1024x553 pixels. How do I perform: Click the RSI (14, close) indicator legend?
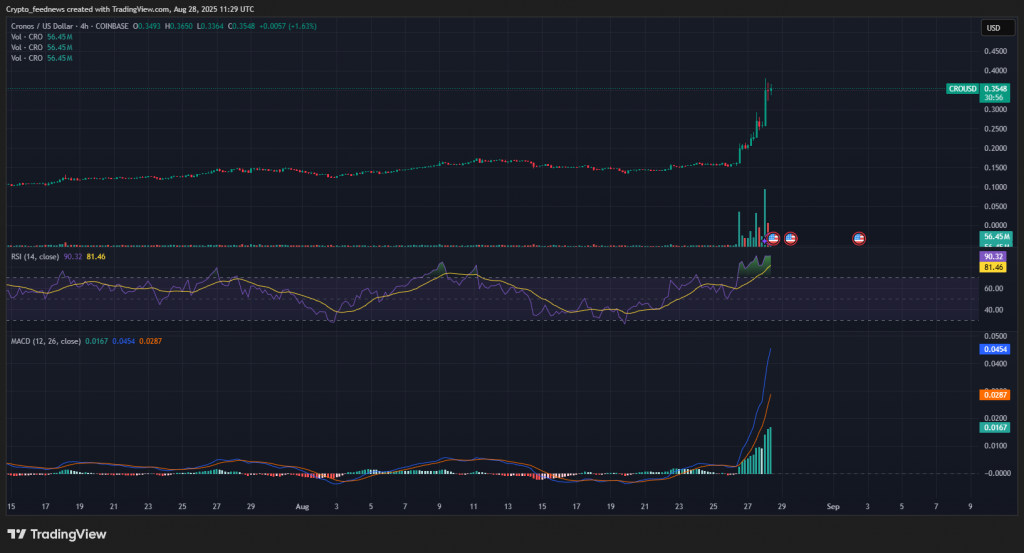[x=36, y=257]
